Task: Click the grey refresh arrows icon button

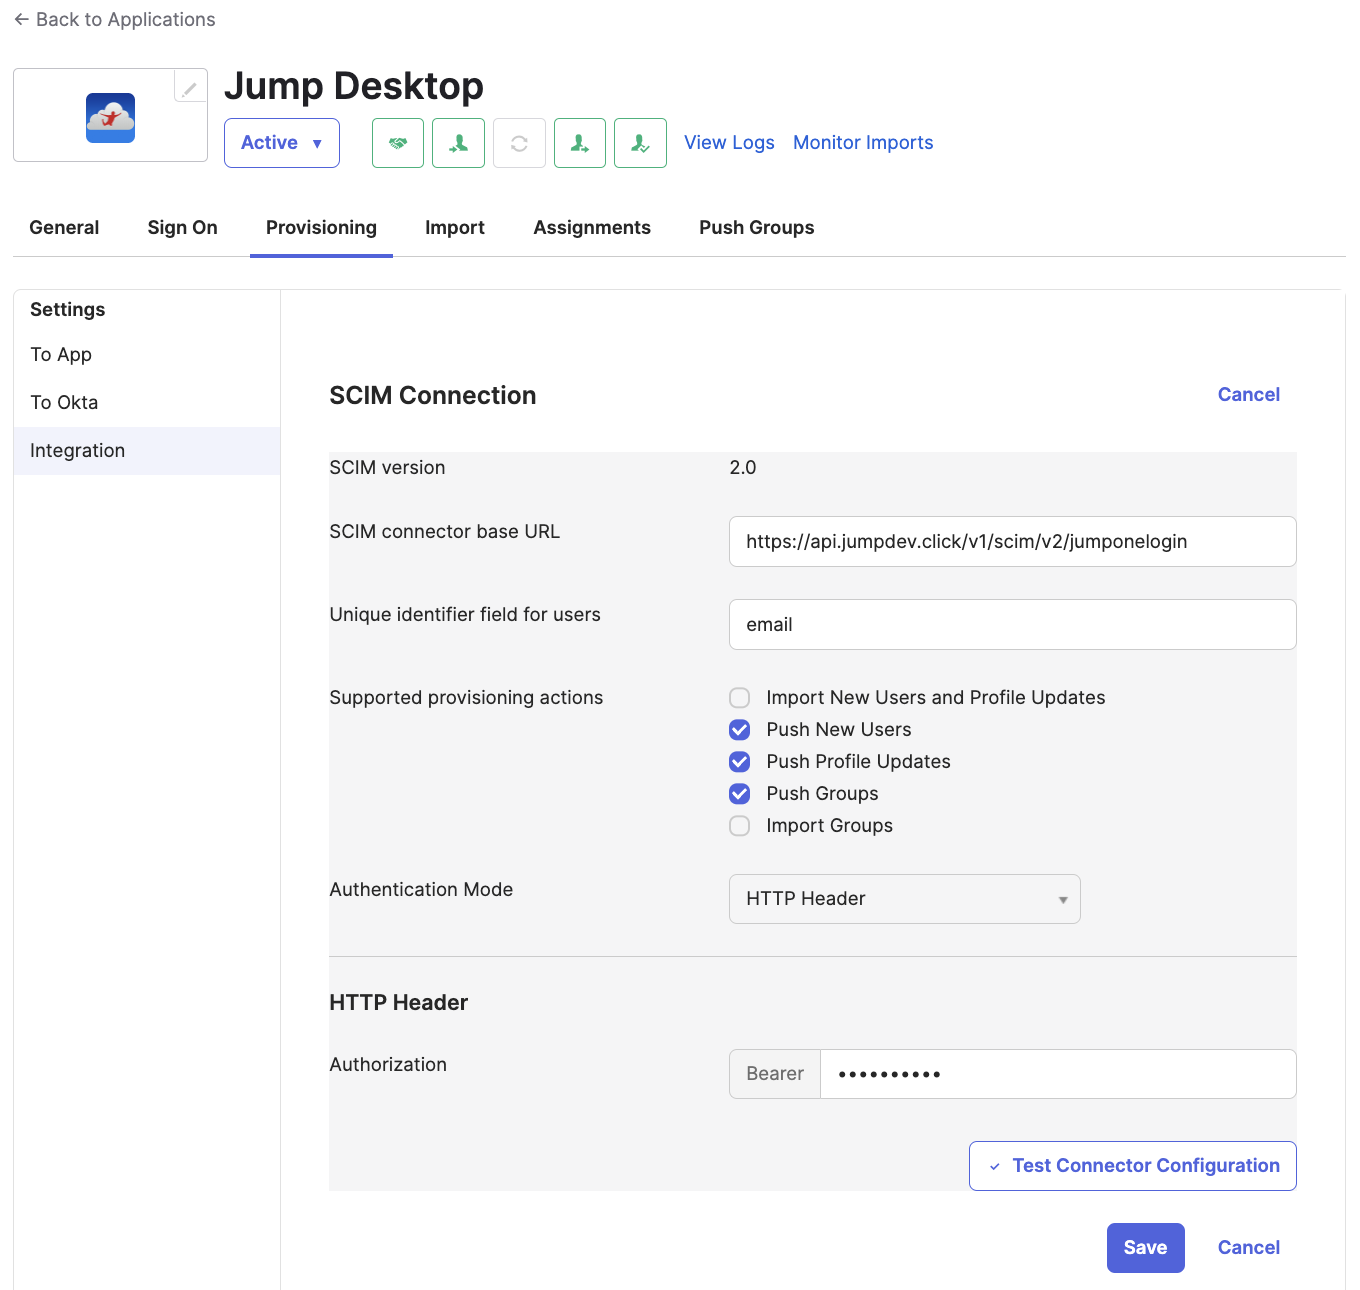Action: (519, 143)
